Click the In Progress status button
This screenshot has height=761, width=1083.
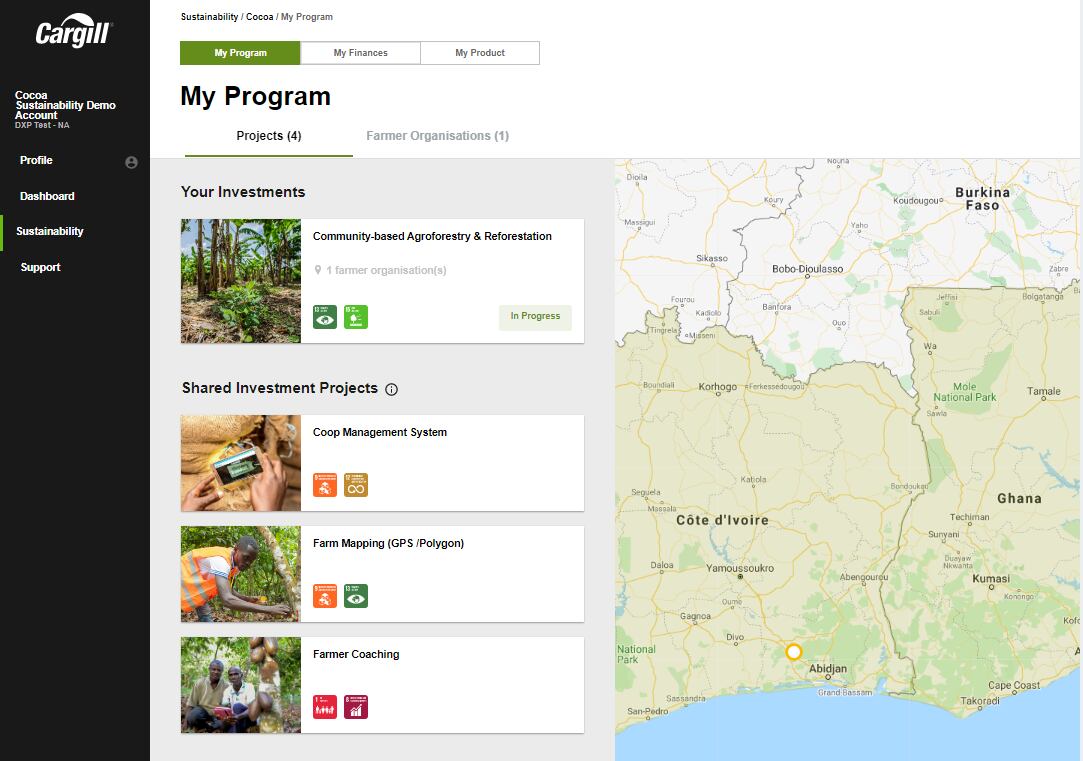535,316
